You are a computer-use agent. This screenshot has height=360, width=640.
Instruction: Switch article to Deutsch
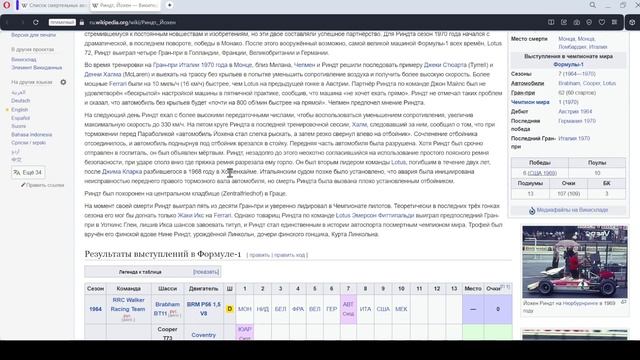coord(20,101)
